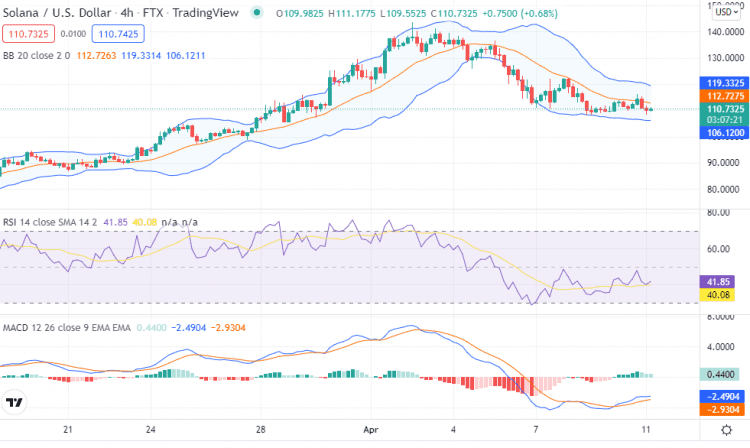Viewport: 750px width, 448px height.
Task: Click the TradingView logo icon
Action: [x=14, y=402]
